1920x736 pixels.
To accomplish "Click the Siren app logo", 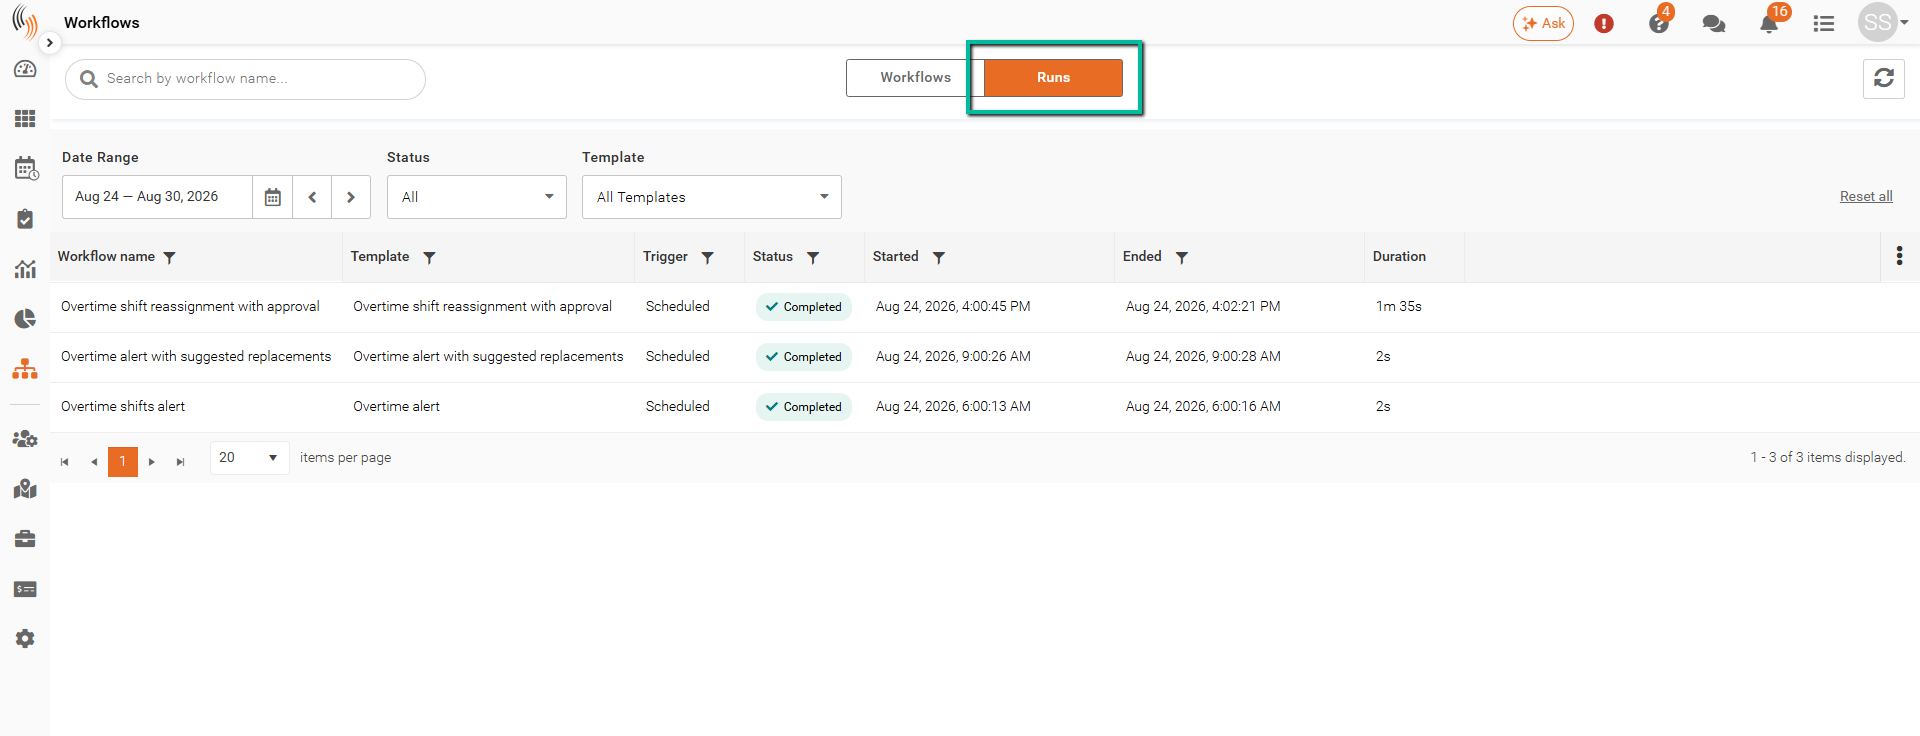I will (25, 22).
